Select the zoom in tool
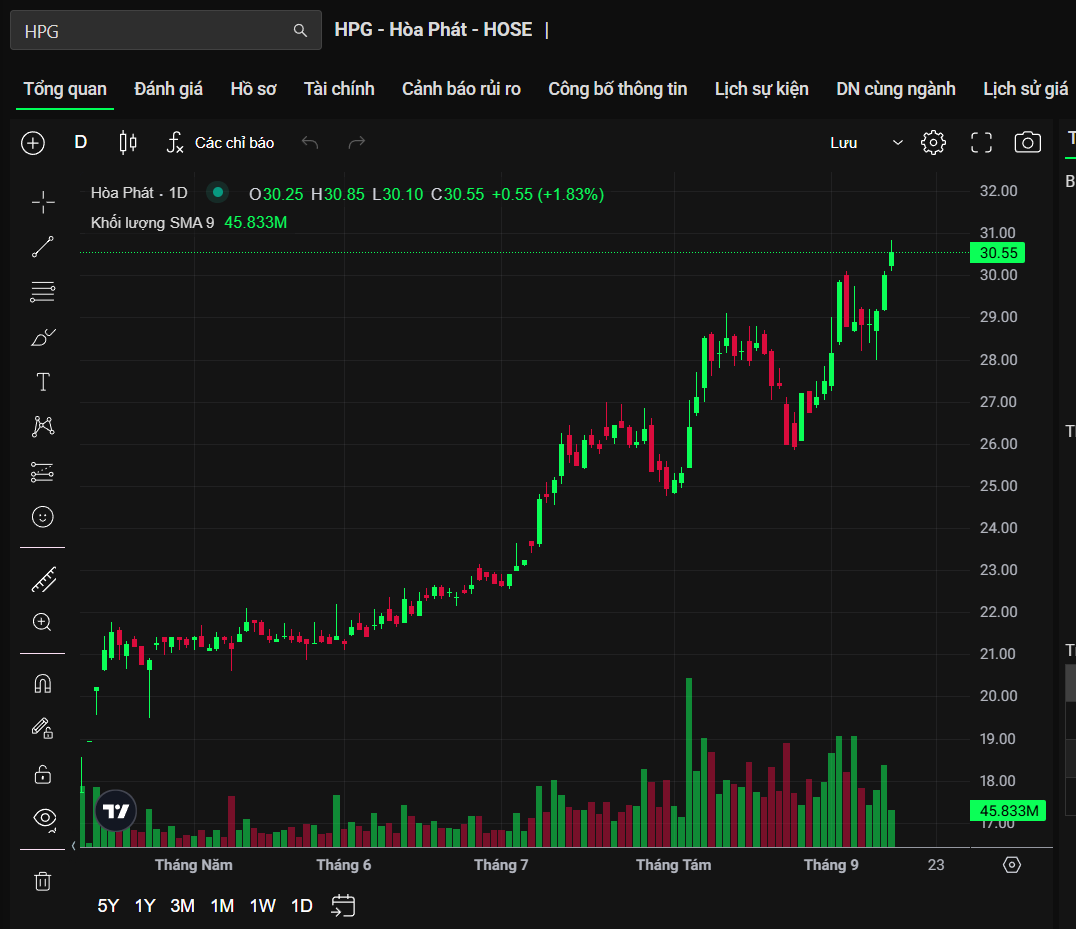This screenshot has height=929, width=1076. click(43, 622)
